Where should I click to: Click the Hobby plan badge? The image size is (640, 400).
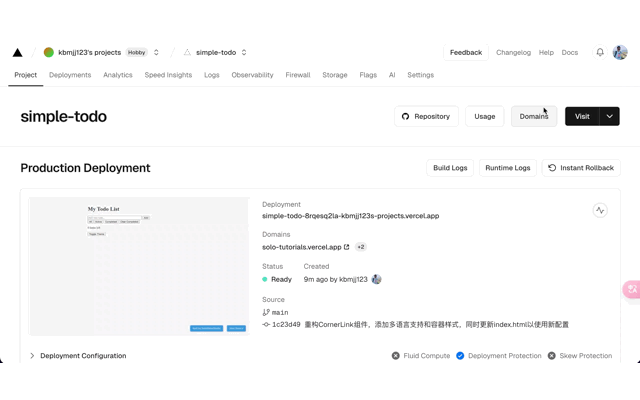tap(136, 52)
